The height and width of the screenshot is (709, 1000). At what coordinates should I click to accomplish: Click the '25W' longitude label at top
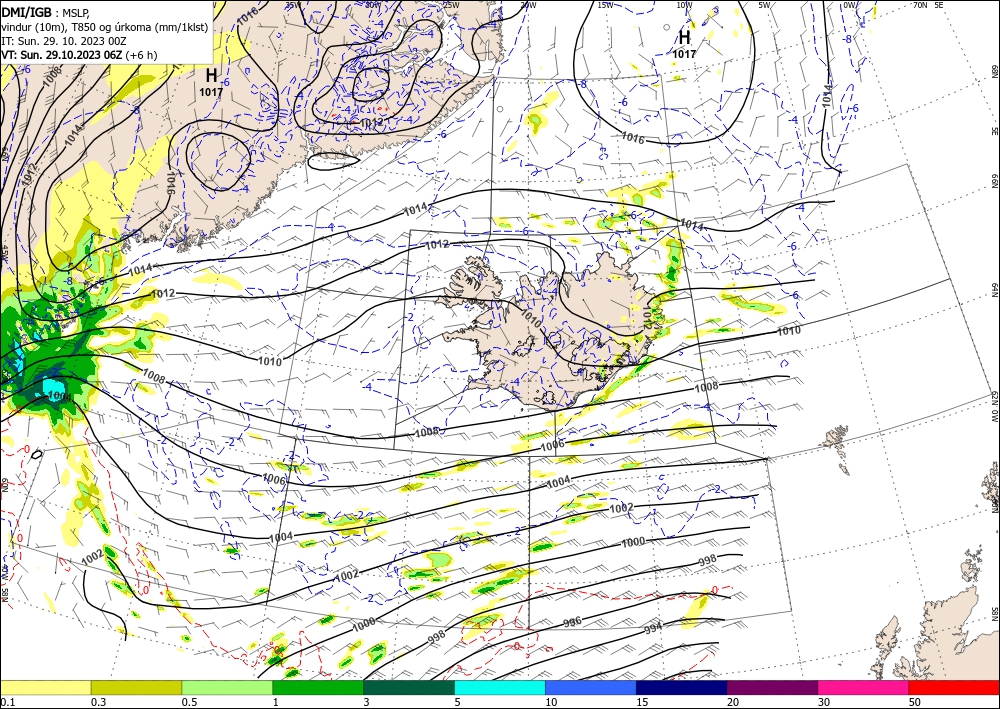tap(451, 5)
